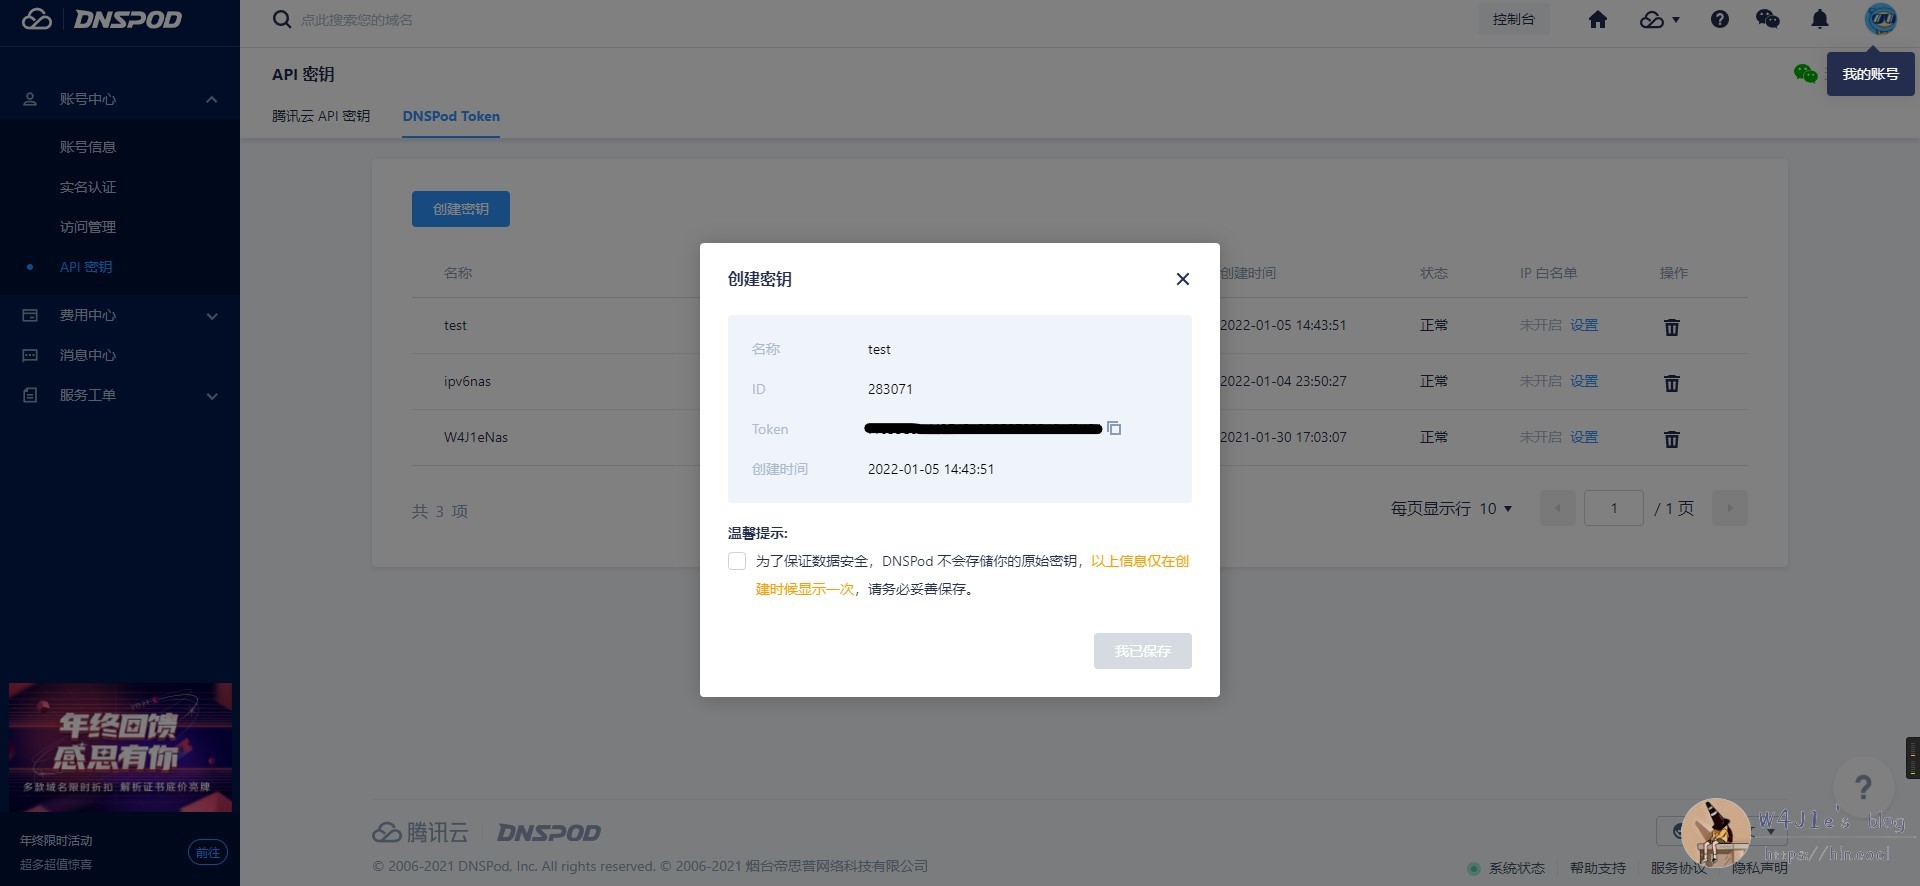Click the 控制台 button in top bar
1920x886 pixels.
(x=1514, y=19)
